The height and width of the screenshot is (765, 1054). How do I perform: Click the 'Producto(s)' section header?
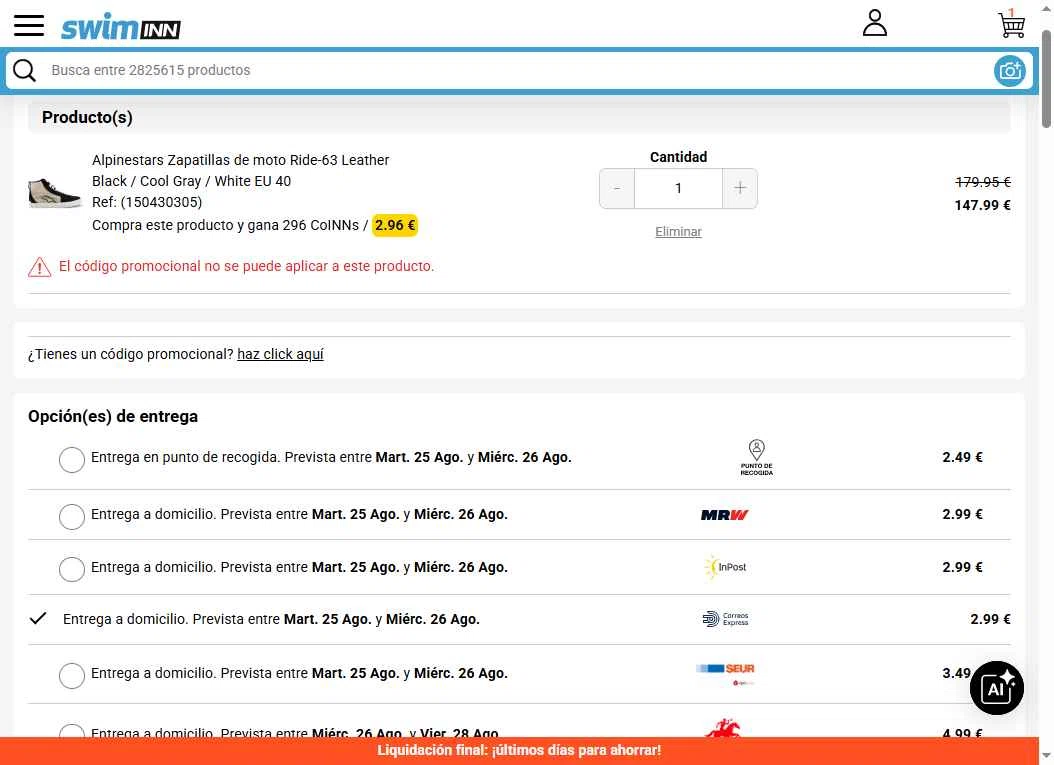click(x=87, y=117)
